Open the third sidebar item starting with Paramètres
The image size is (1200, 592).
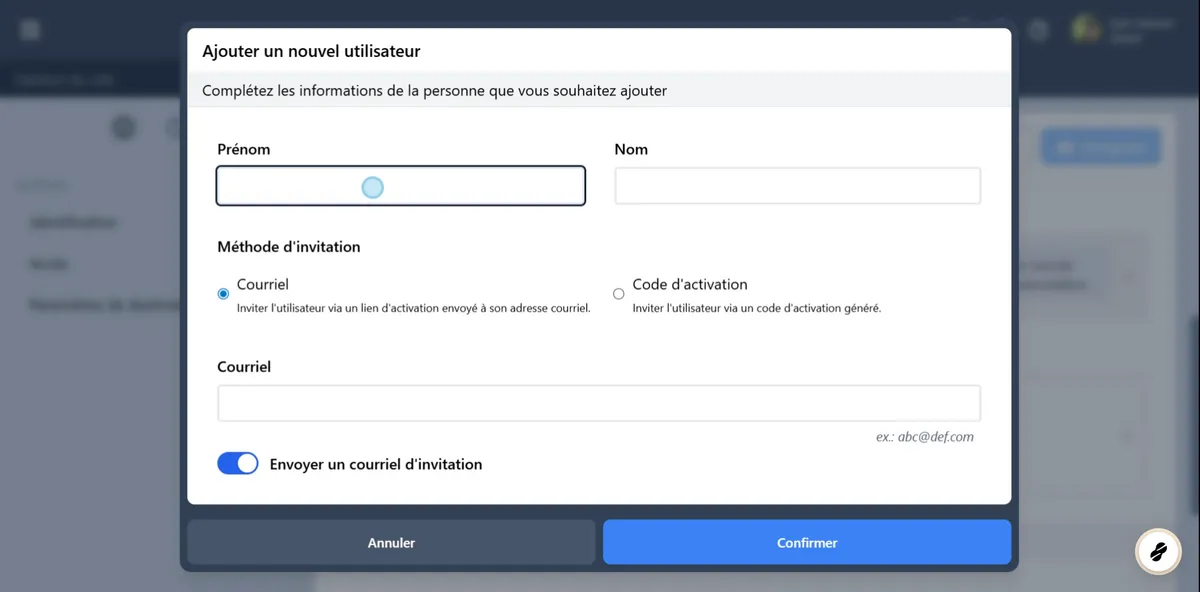pyautogui.click(x=90, y=305)
